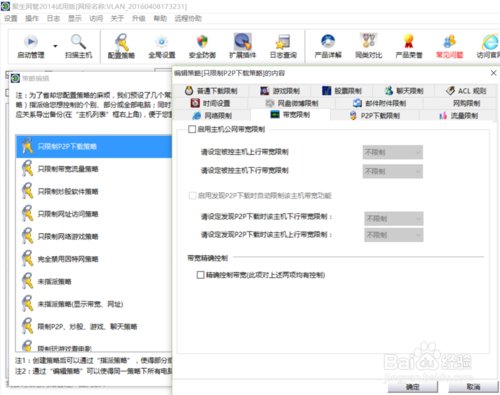The width and height of the screenshot is (500, 395).
Task: Open the red 常见问题 icon
Action: (449, 41)
